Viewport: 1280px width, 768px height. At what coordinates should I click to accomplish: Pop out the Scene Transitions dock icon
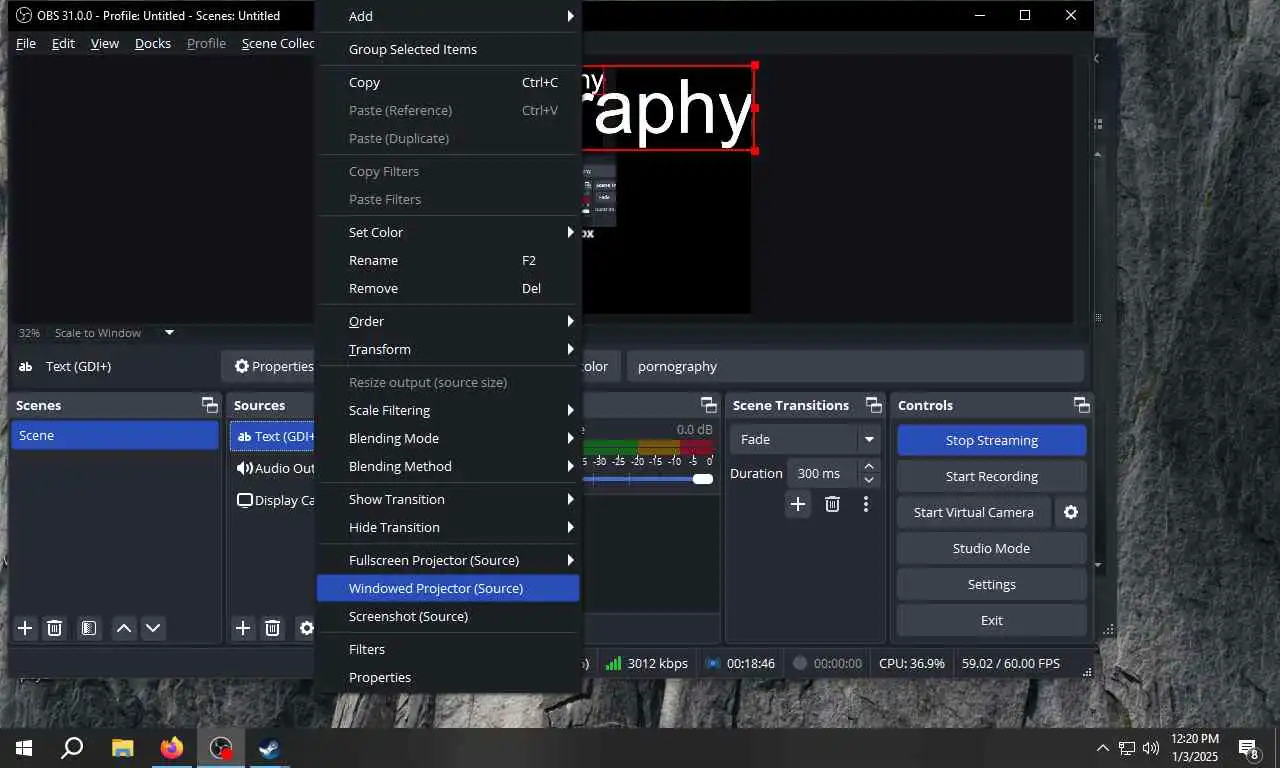tap(874, 405)
